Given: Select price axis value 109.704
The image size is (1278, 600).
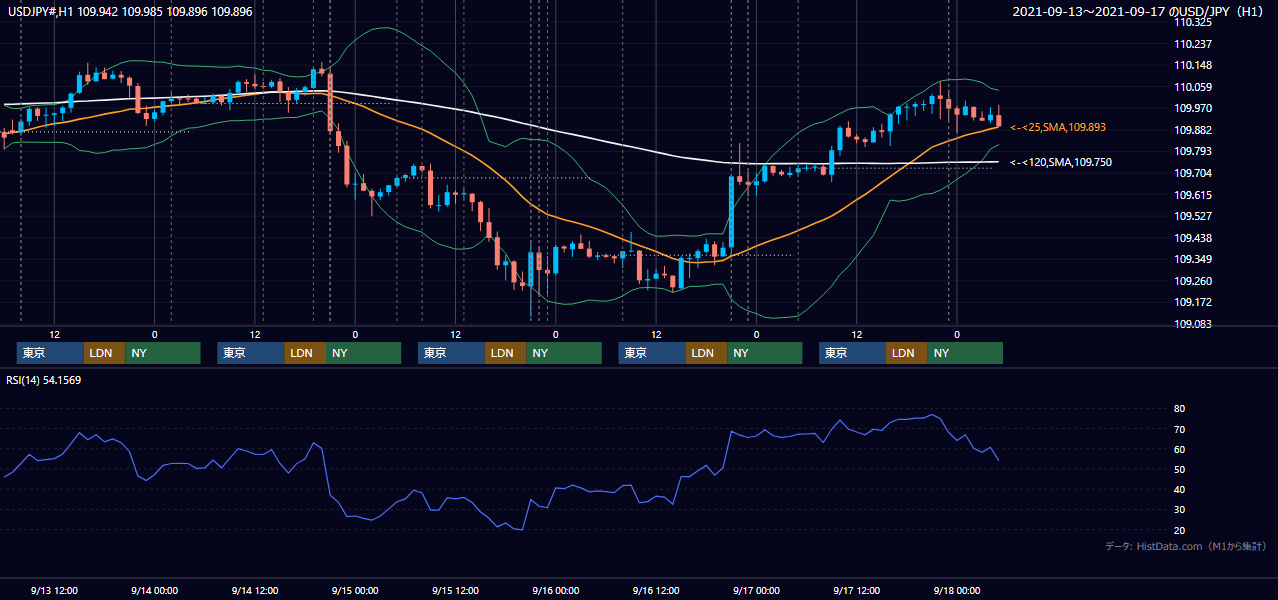Looking at the screenshot, I should pyautogui.click(x=1193, y=173).
